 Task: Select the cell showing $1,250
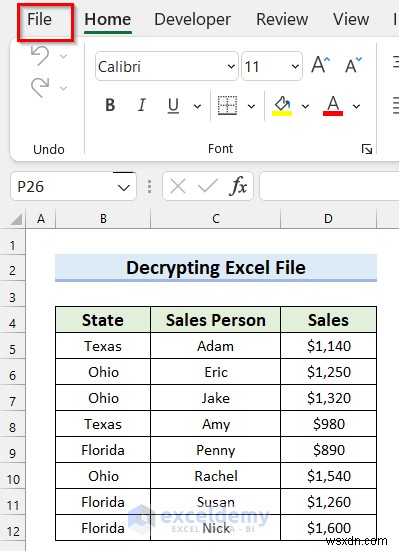328,372
